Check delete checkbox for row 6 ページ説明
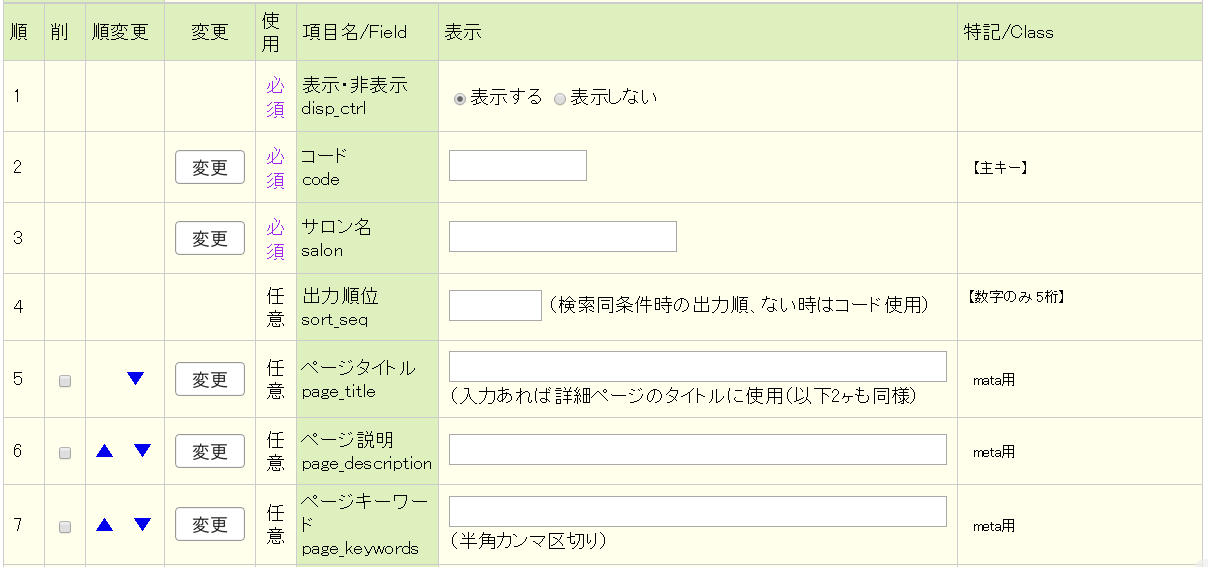Image resolution: width=1208 pixels, height=567 pixels. [65, 453]
